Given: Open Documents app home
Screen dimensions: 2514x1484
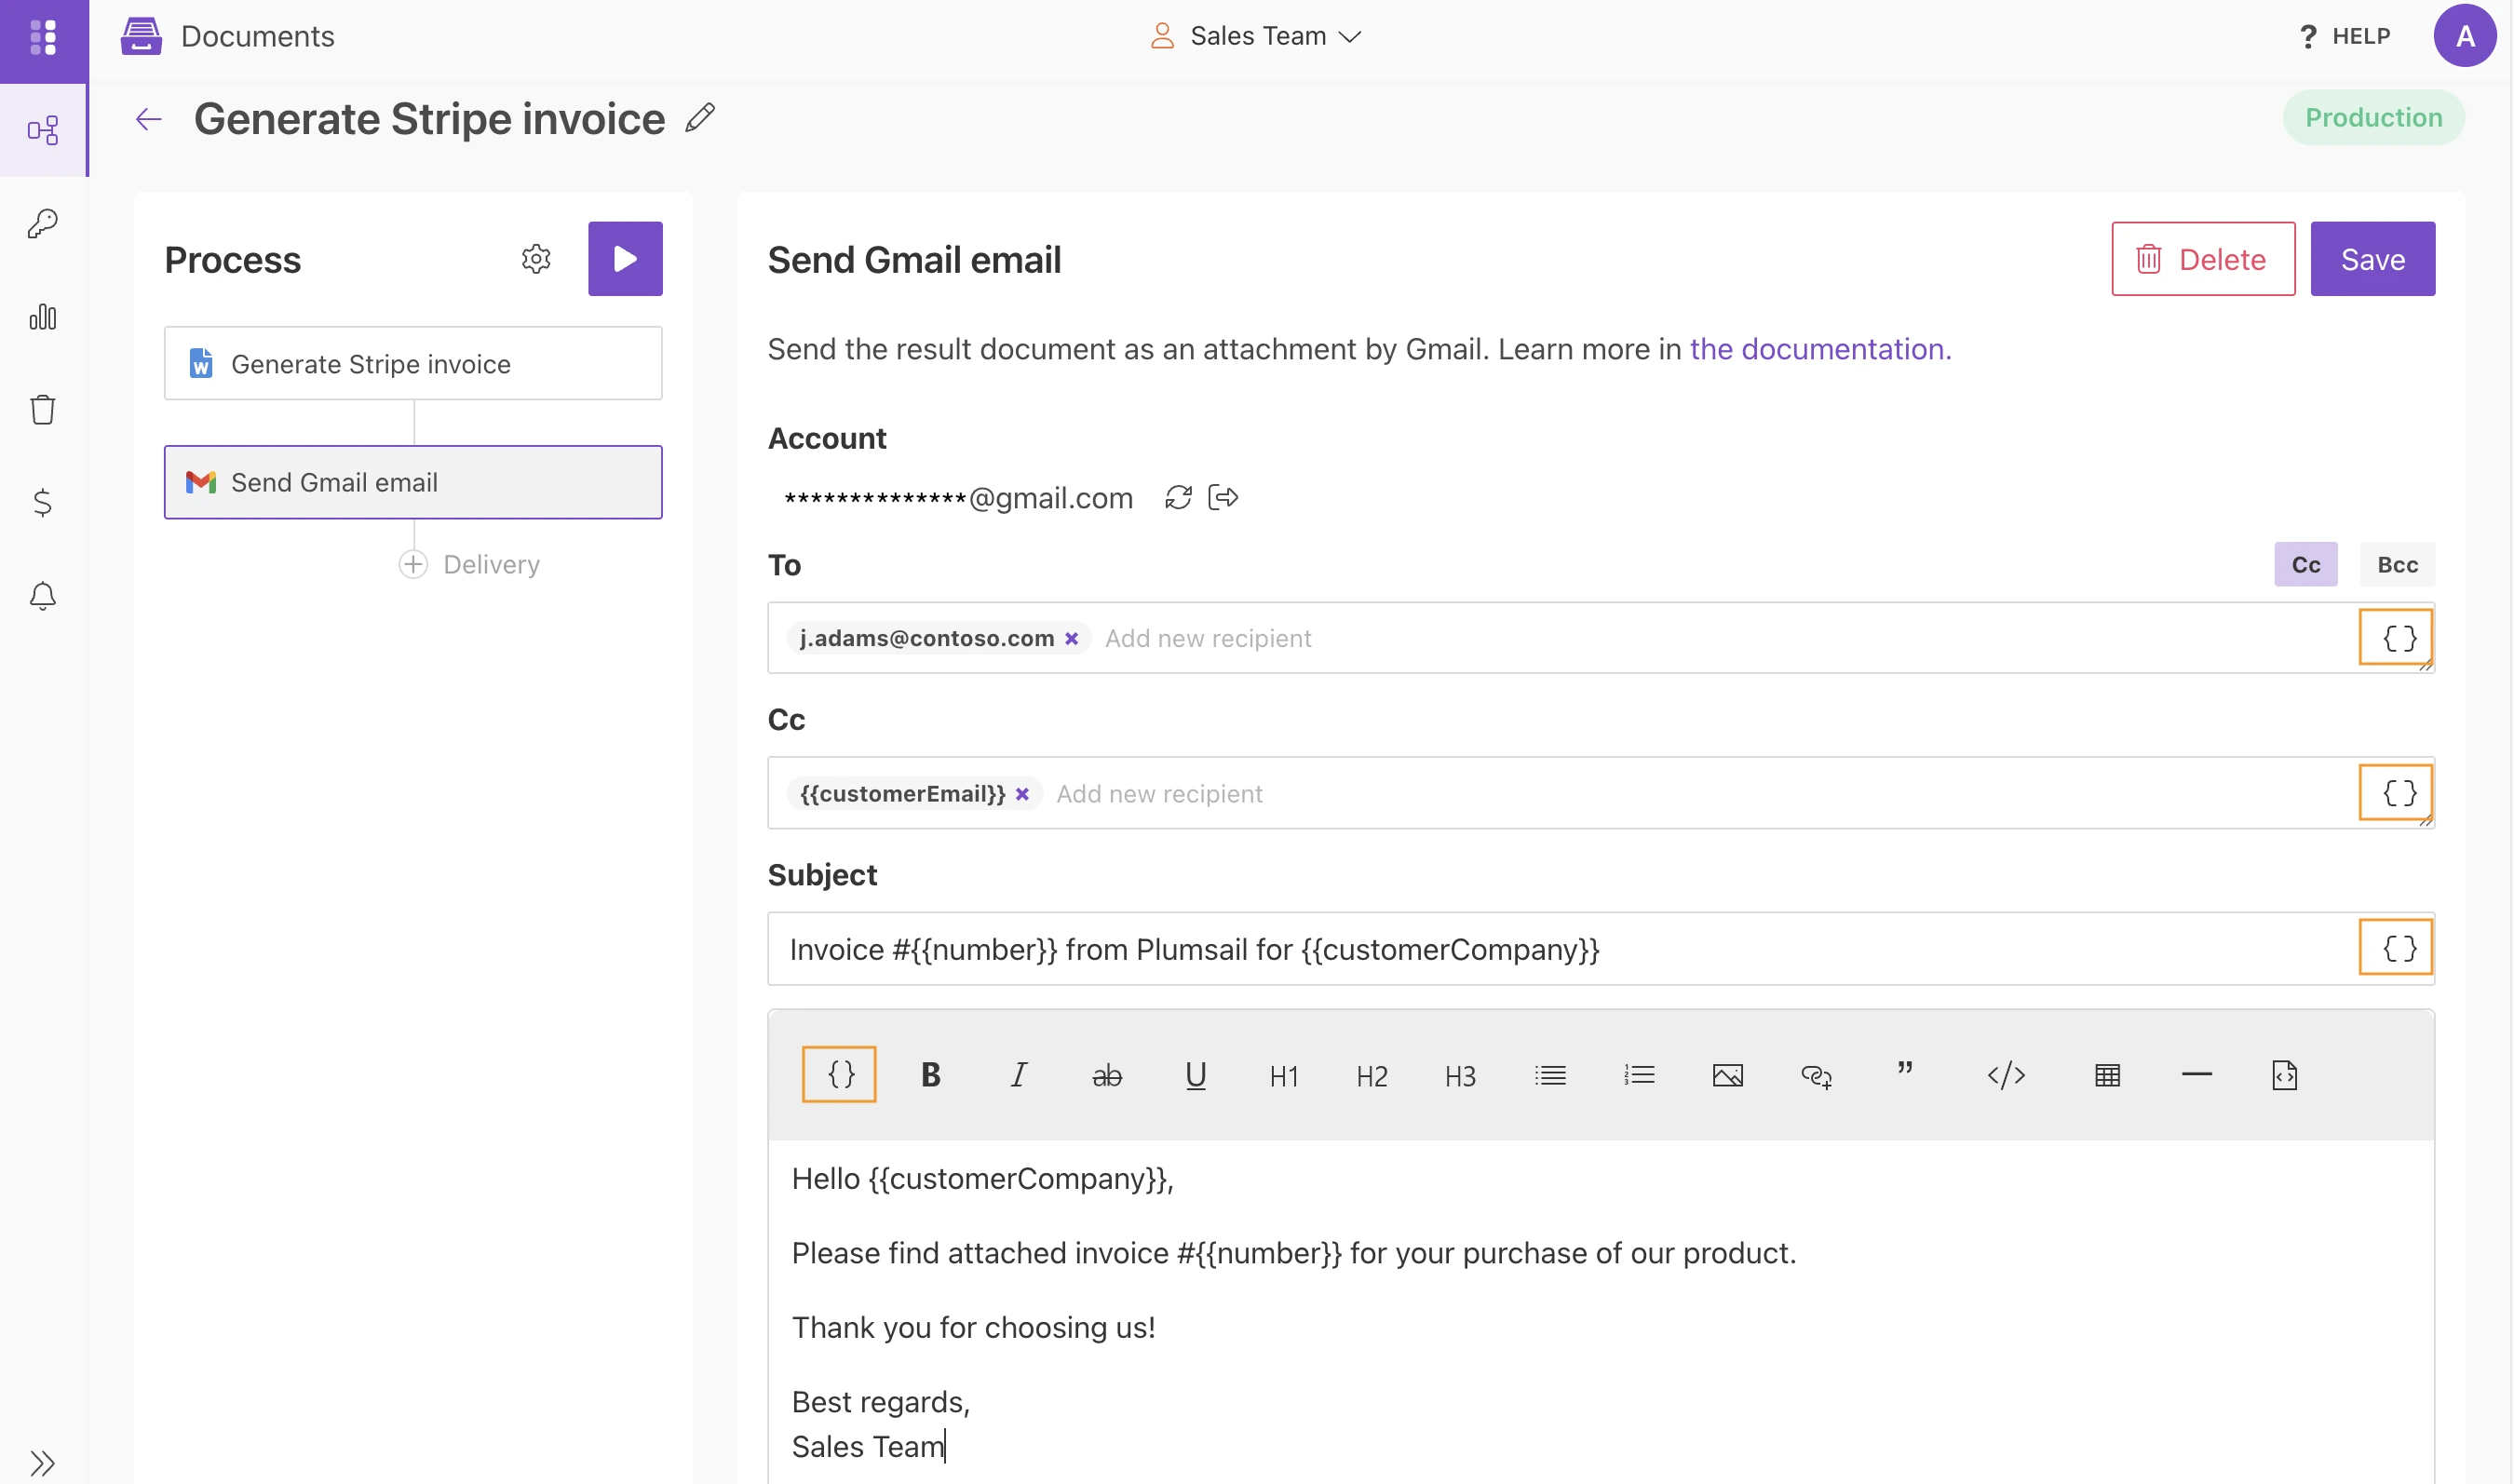Looking at the screenshot, I should coord(227,36).
